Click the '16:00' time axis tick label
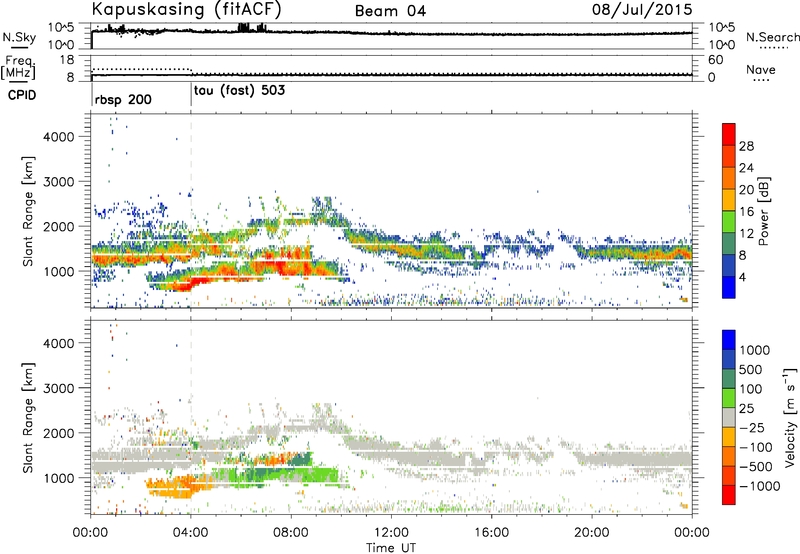This screenshot has height=554, width=800. tap(491, 533)
